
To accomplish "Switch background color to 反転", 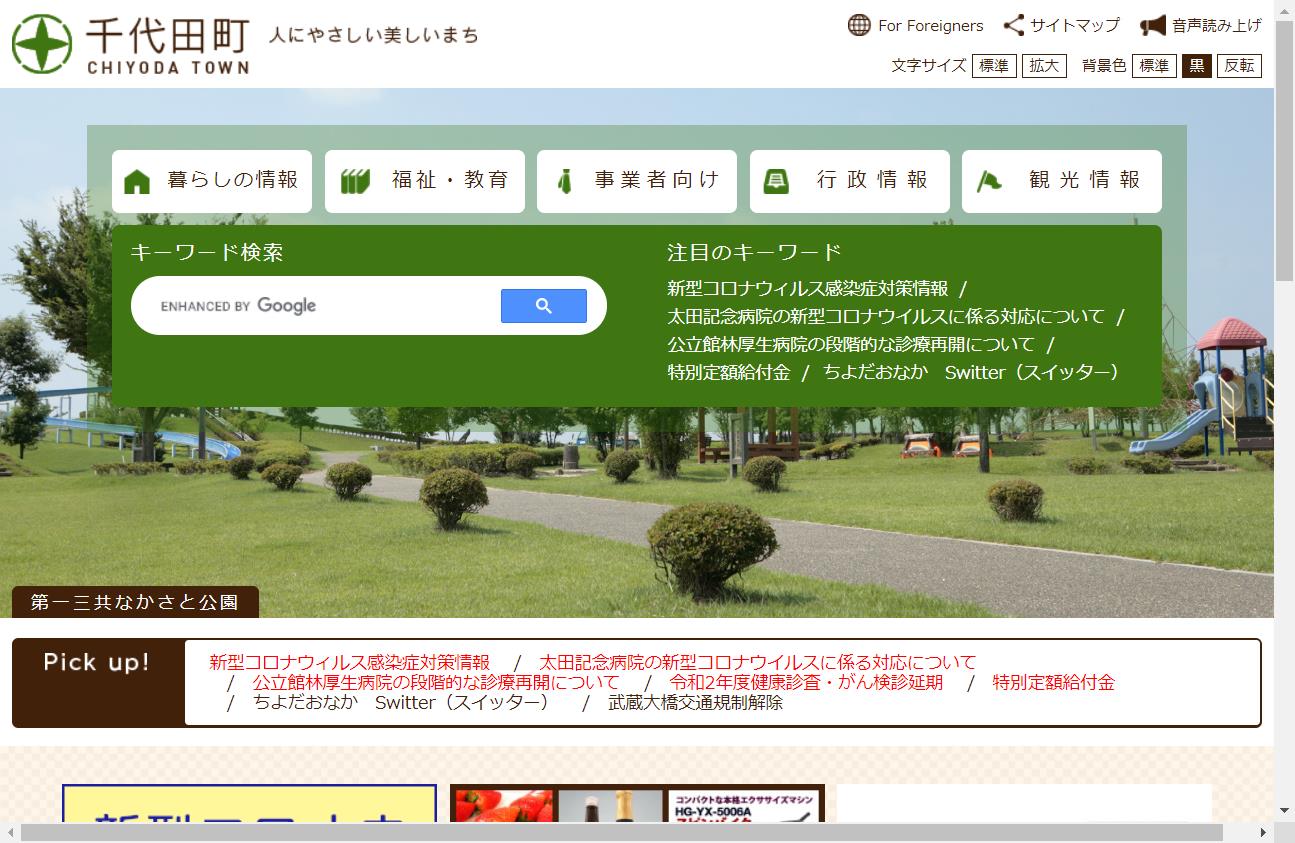I will [x=1239, y=65].
